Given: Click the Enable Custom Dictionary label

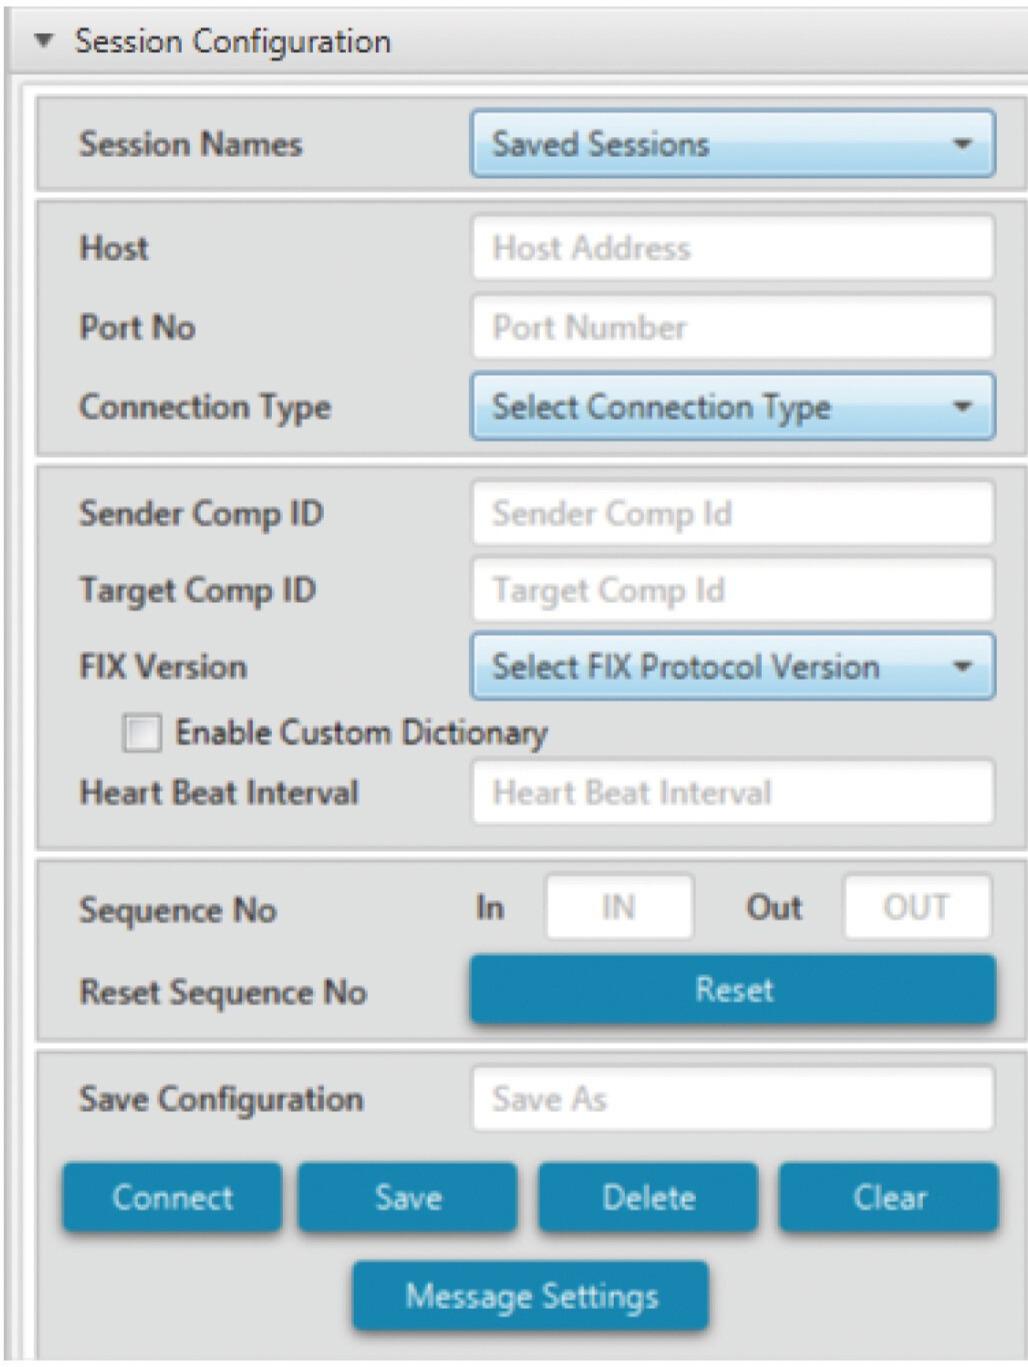Looking at the screenshot, I should tap(361, 733).
